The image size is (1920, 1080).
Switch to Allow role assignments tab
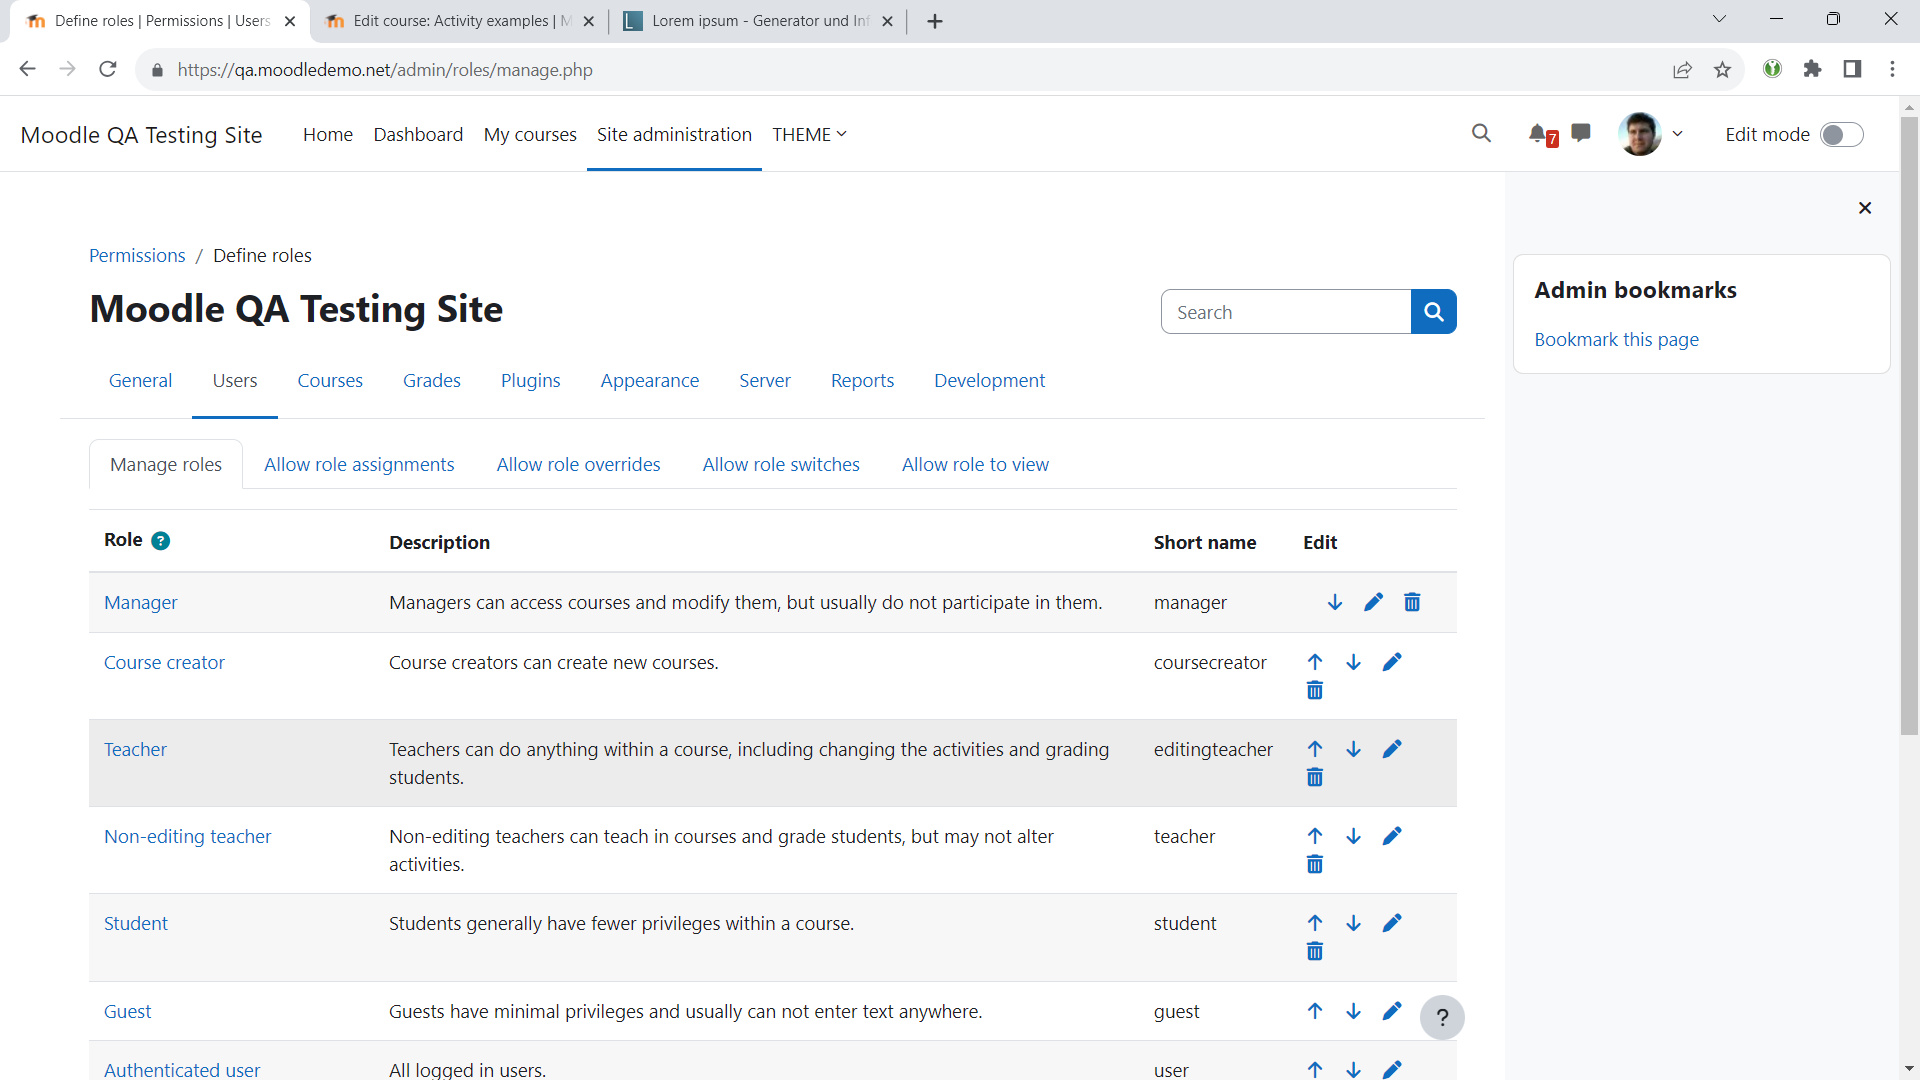pos(359,464)
